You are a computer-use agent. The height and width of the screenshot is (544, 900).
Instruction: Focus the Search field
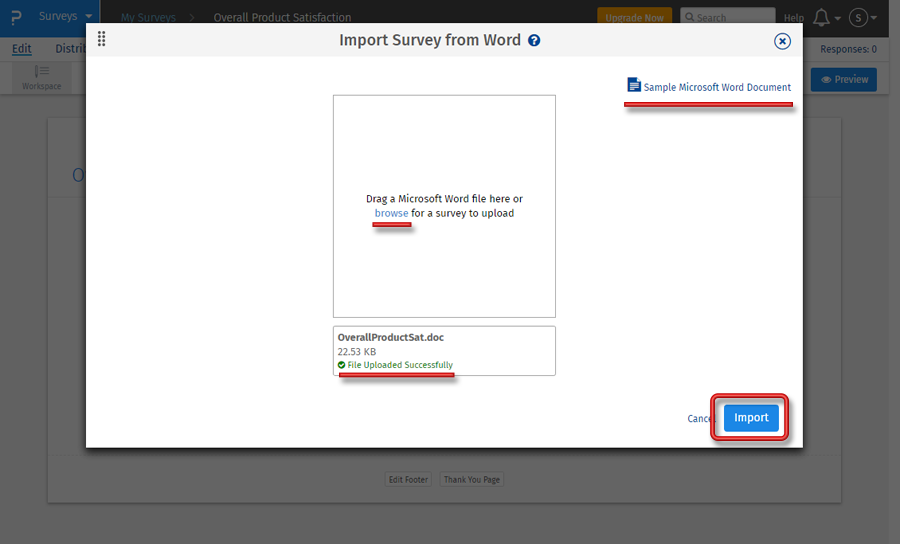pos(728,17)
